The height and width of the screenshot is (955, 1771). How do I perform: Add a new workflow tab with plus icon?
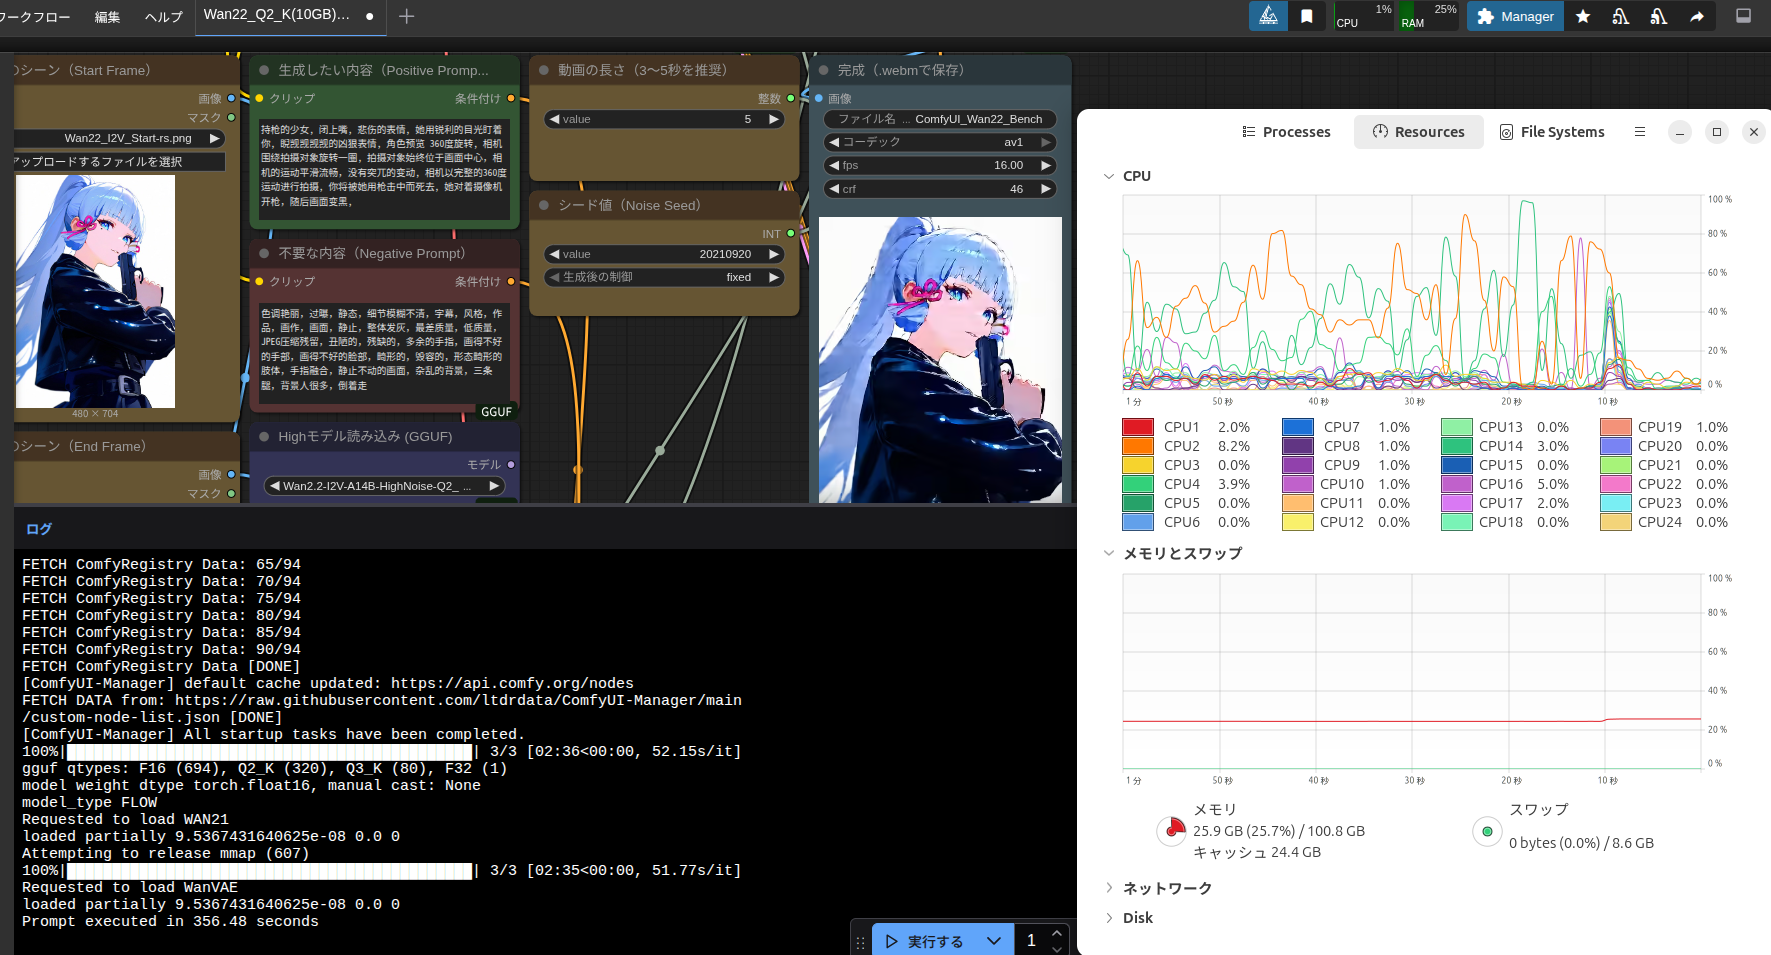407,16
